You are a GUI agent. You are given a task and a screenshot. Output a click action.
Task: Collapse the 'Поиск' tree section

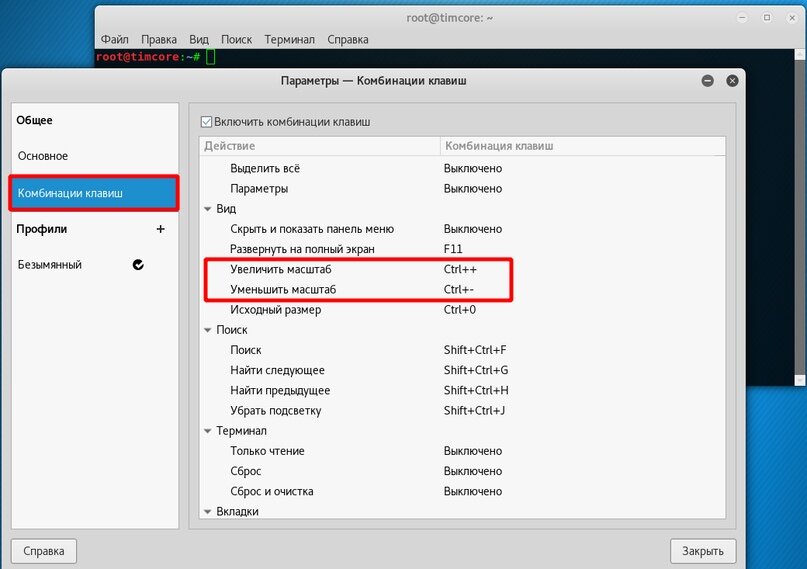pyautogui.click(x=208, y=330)
